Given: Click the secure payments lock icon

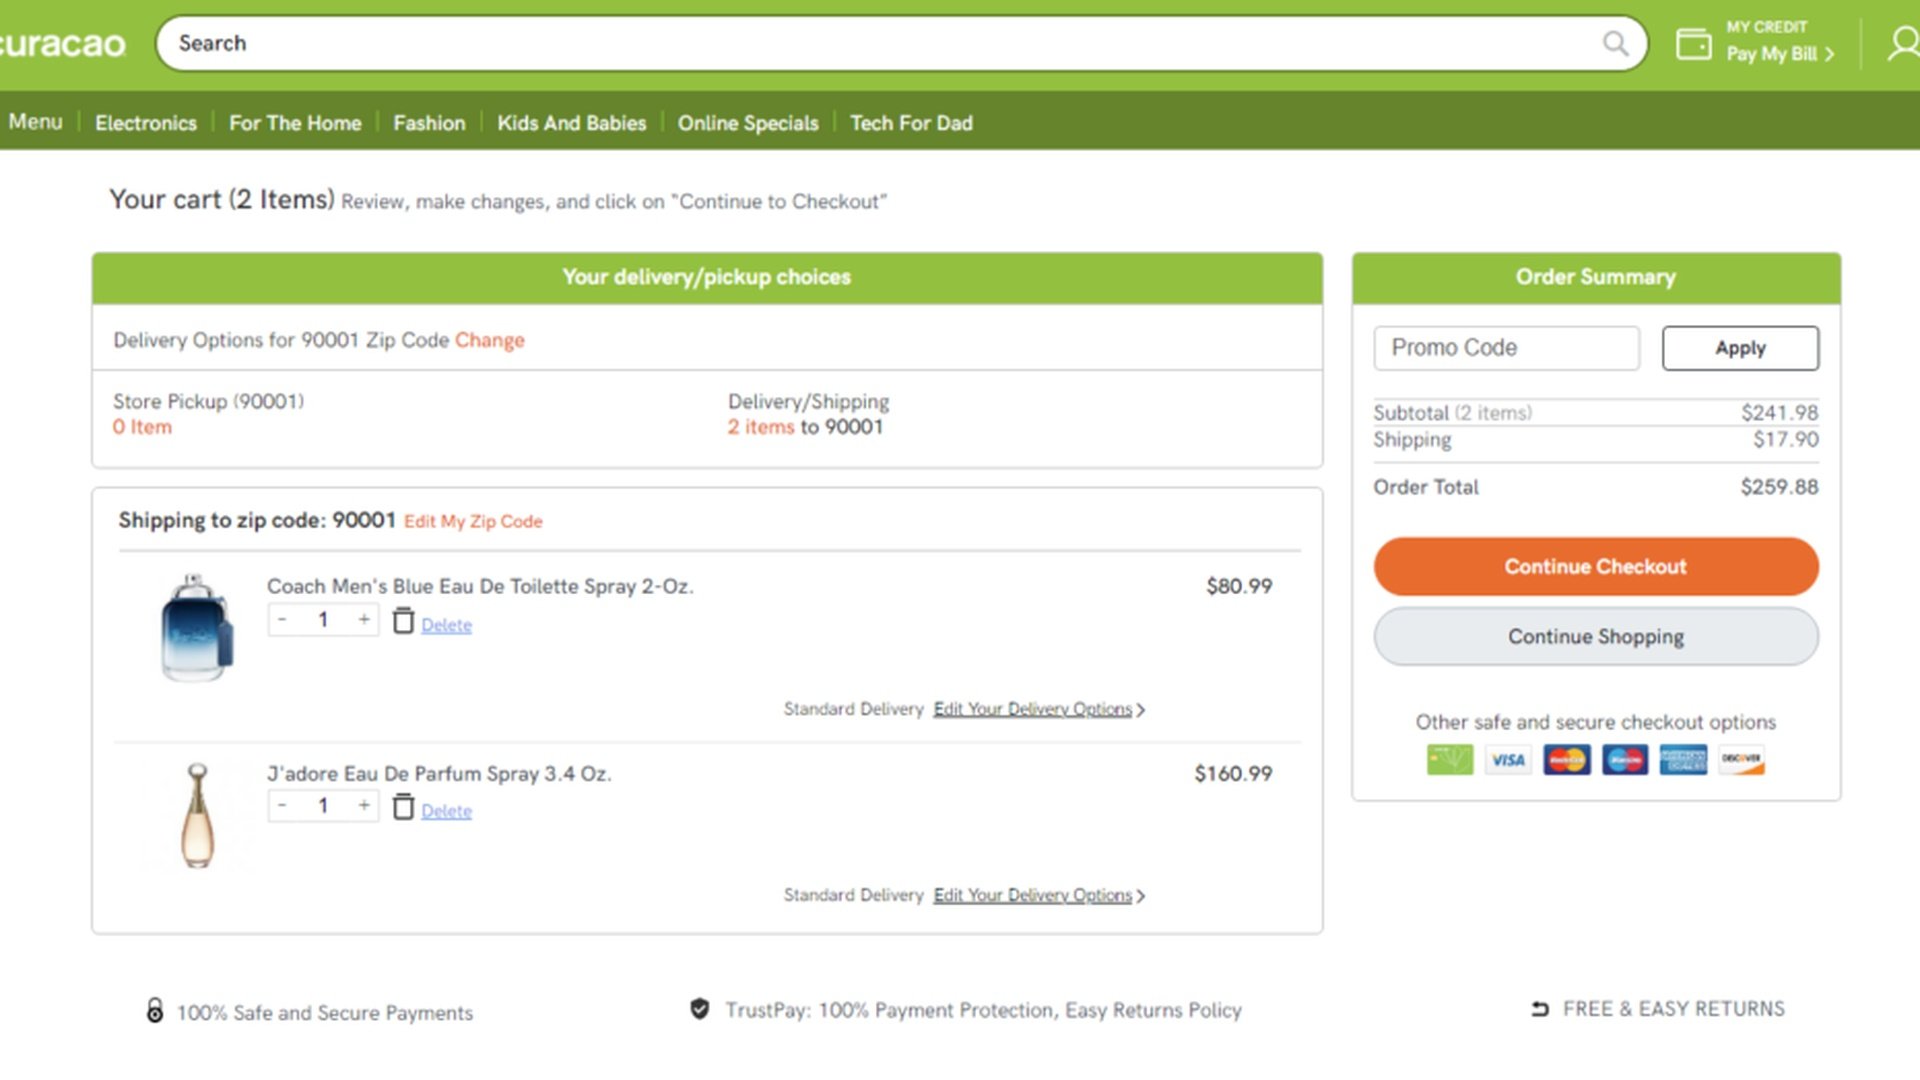Looking at the screenshot, I should click(x=155, y=1012).
